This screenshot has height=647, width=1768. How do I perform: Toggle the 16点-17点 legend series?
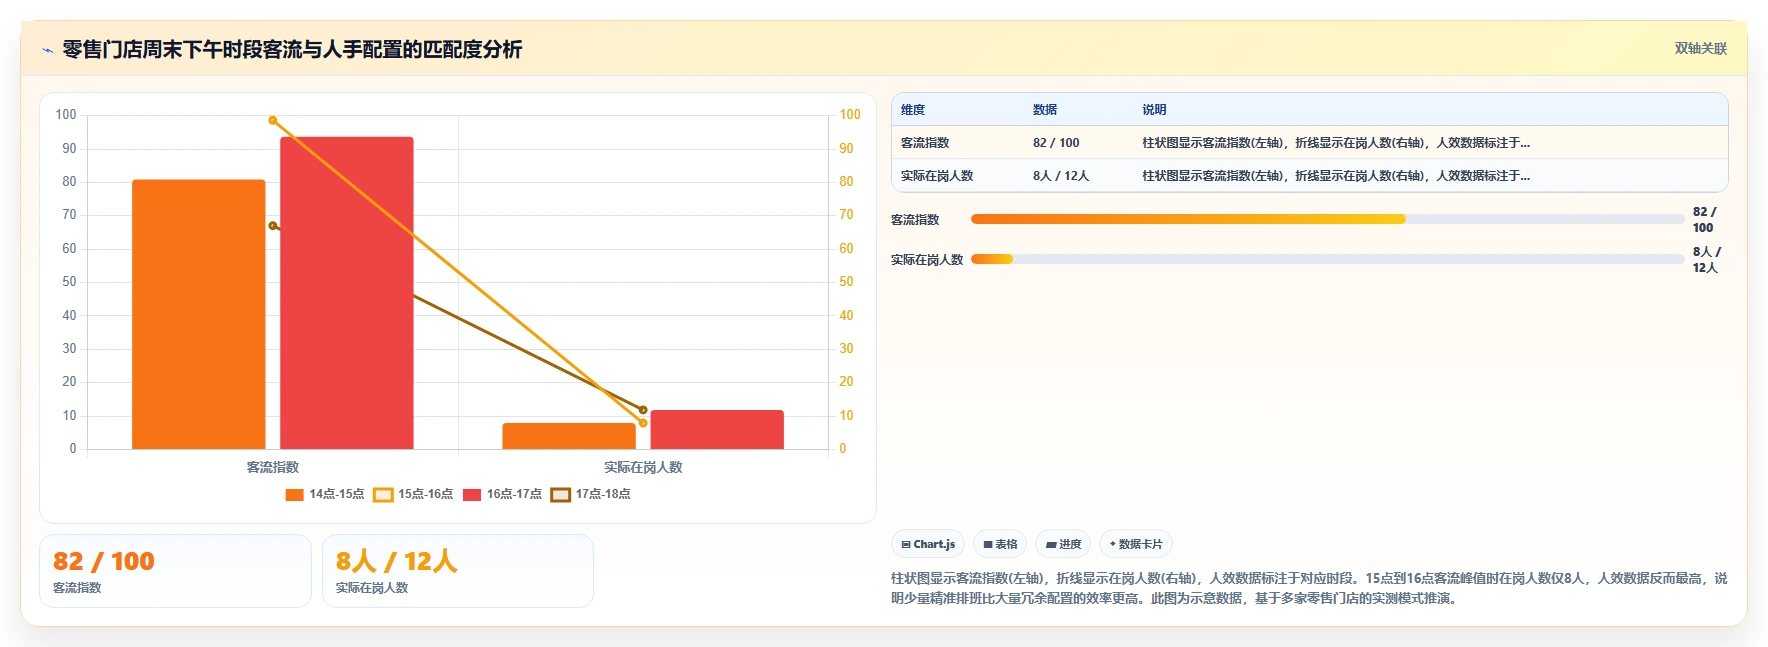pos(502,494)
